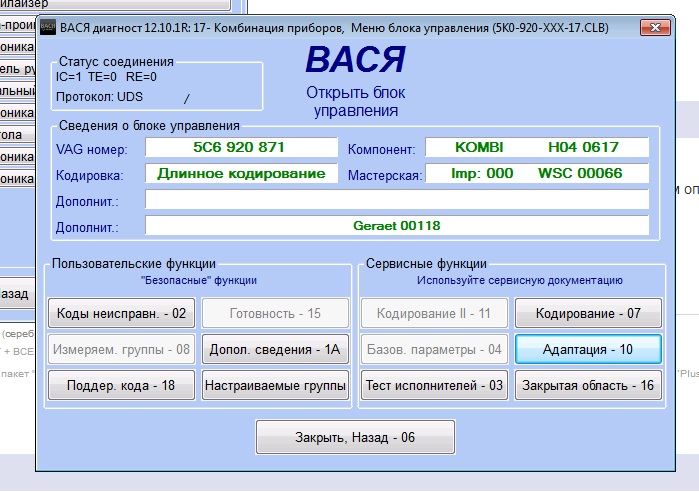Click Компонент field KOMBI H04 0617
Image resolution: width=699 pixels, height=492 pixels.
point(537,147)
